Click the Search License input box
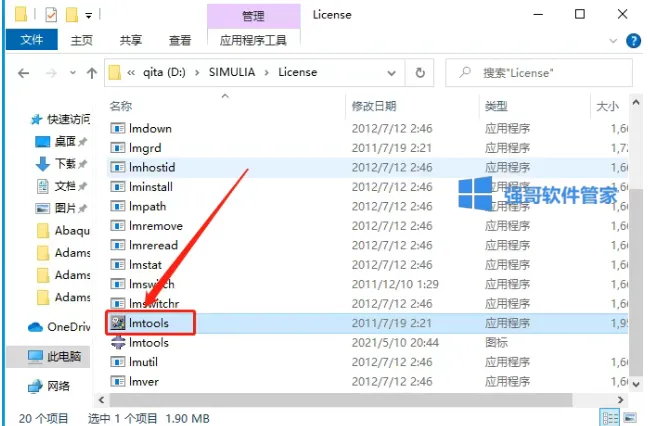This screenshot has width=648, height=426. 539,73
